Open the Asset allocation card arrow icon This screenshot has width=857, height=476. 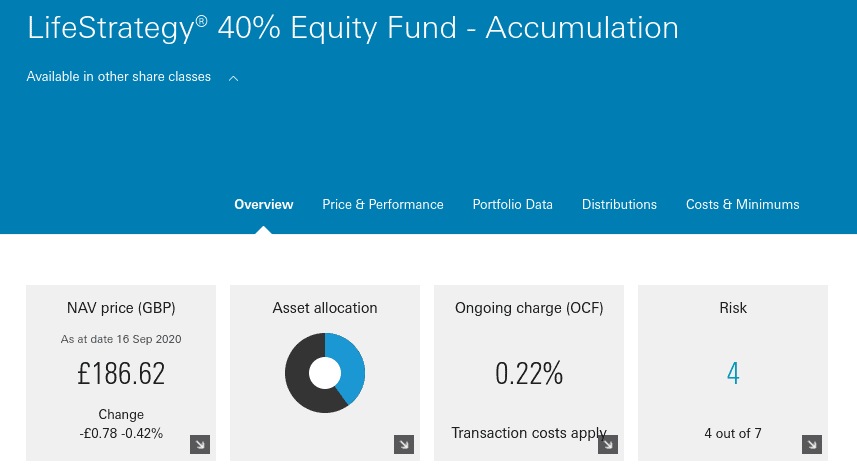(x=404, y=444)
